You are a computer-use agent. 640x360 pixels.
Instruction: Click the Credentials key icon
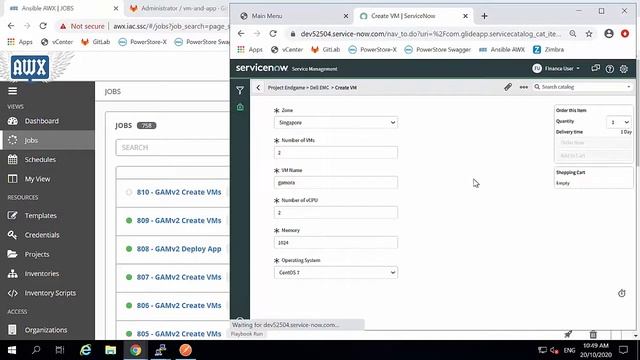point(12,235)
